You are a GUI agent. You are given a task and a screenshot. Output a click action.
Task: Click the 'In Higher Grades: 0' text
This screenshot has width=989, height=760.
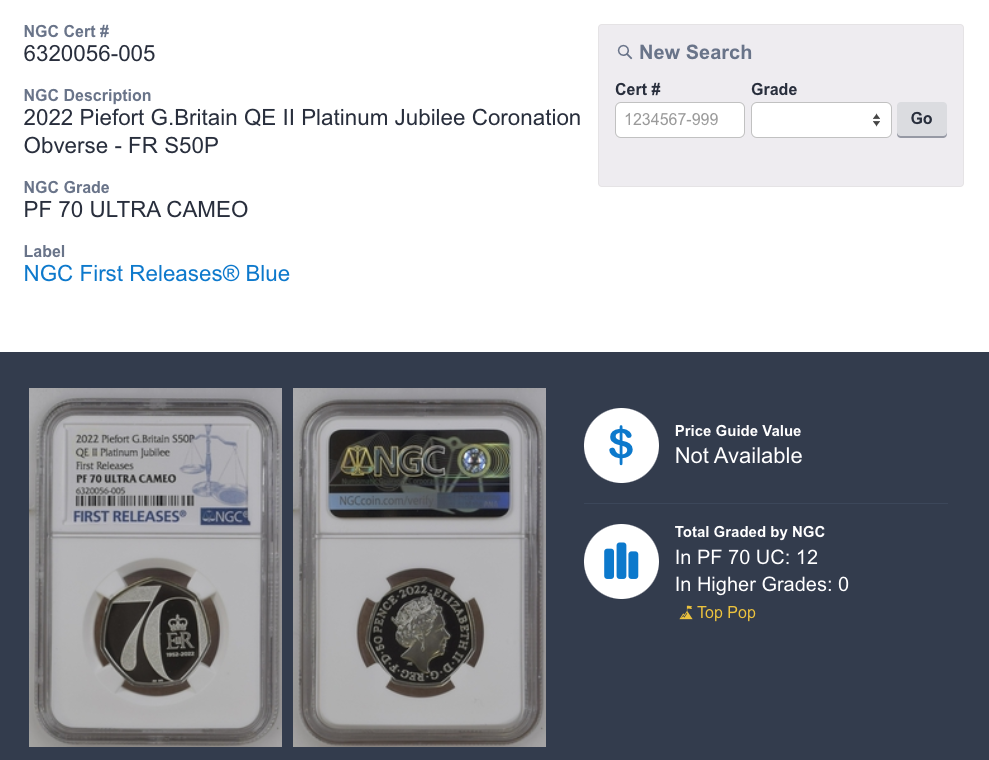[761, 585]
